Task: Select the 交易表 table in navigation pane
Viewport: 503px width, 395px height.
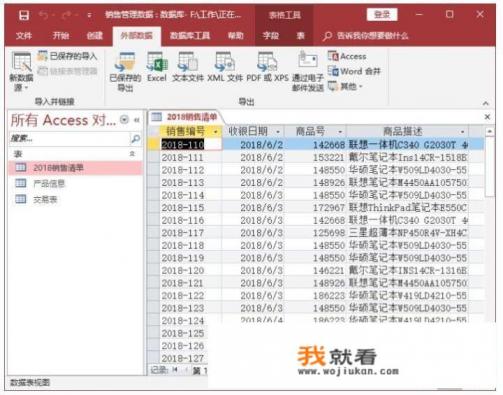Action: point(76,199)
